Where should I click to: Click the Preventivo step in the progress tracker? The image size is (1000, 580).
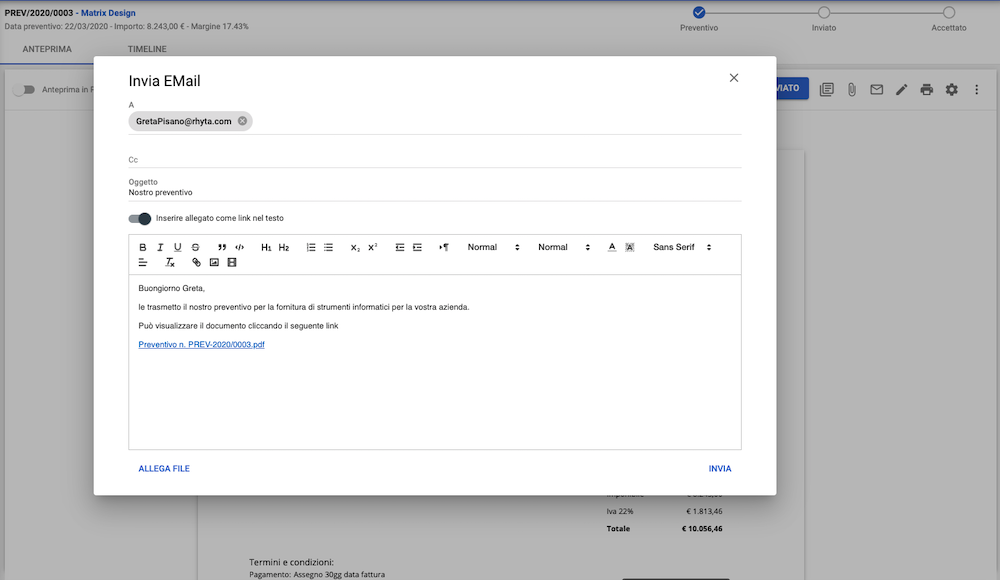[699, 12]
